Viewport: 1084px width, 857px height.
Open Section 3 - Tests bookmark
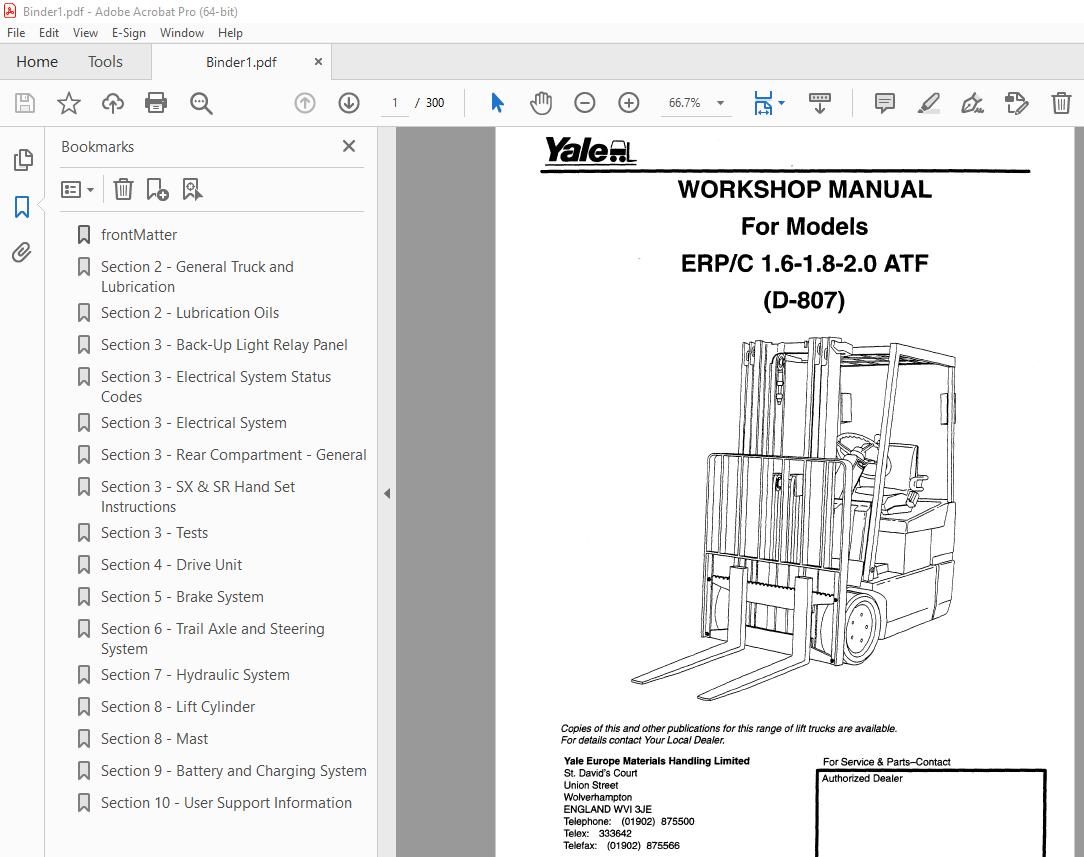point(154,533)
